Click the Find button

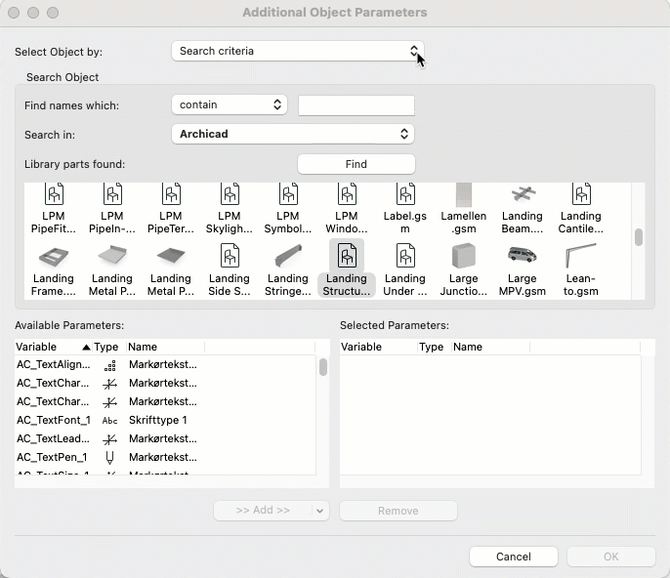point(356,164)
